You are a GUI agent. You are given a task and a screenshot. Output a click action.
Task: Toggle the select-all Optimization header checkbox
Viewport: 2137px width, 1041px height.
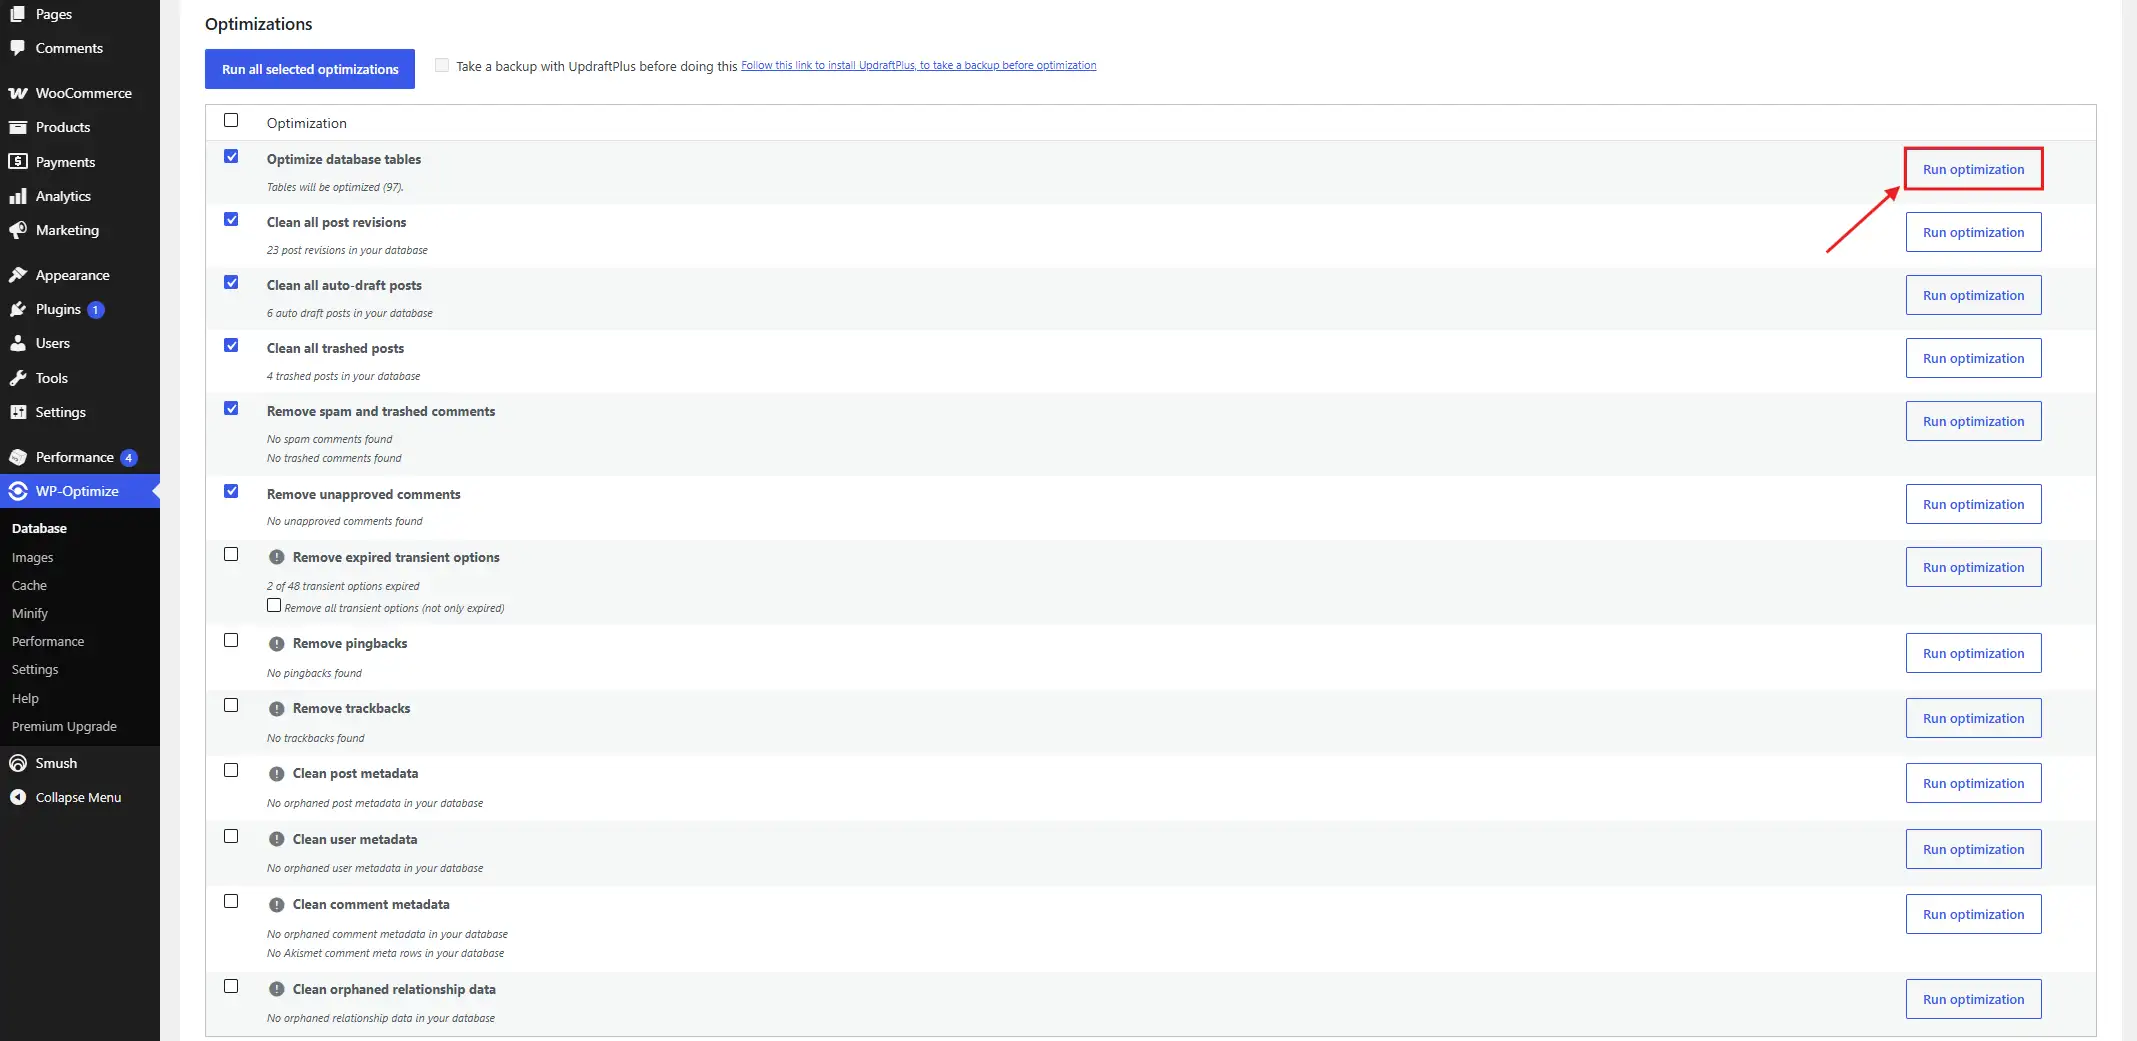(x=231, y=120)
